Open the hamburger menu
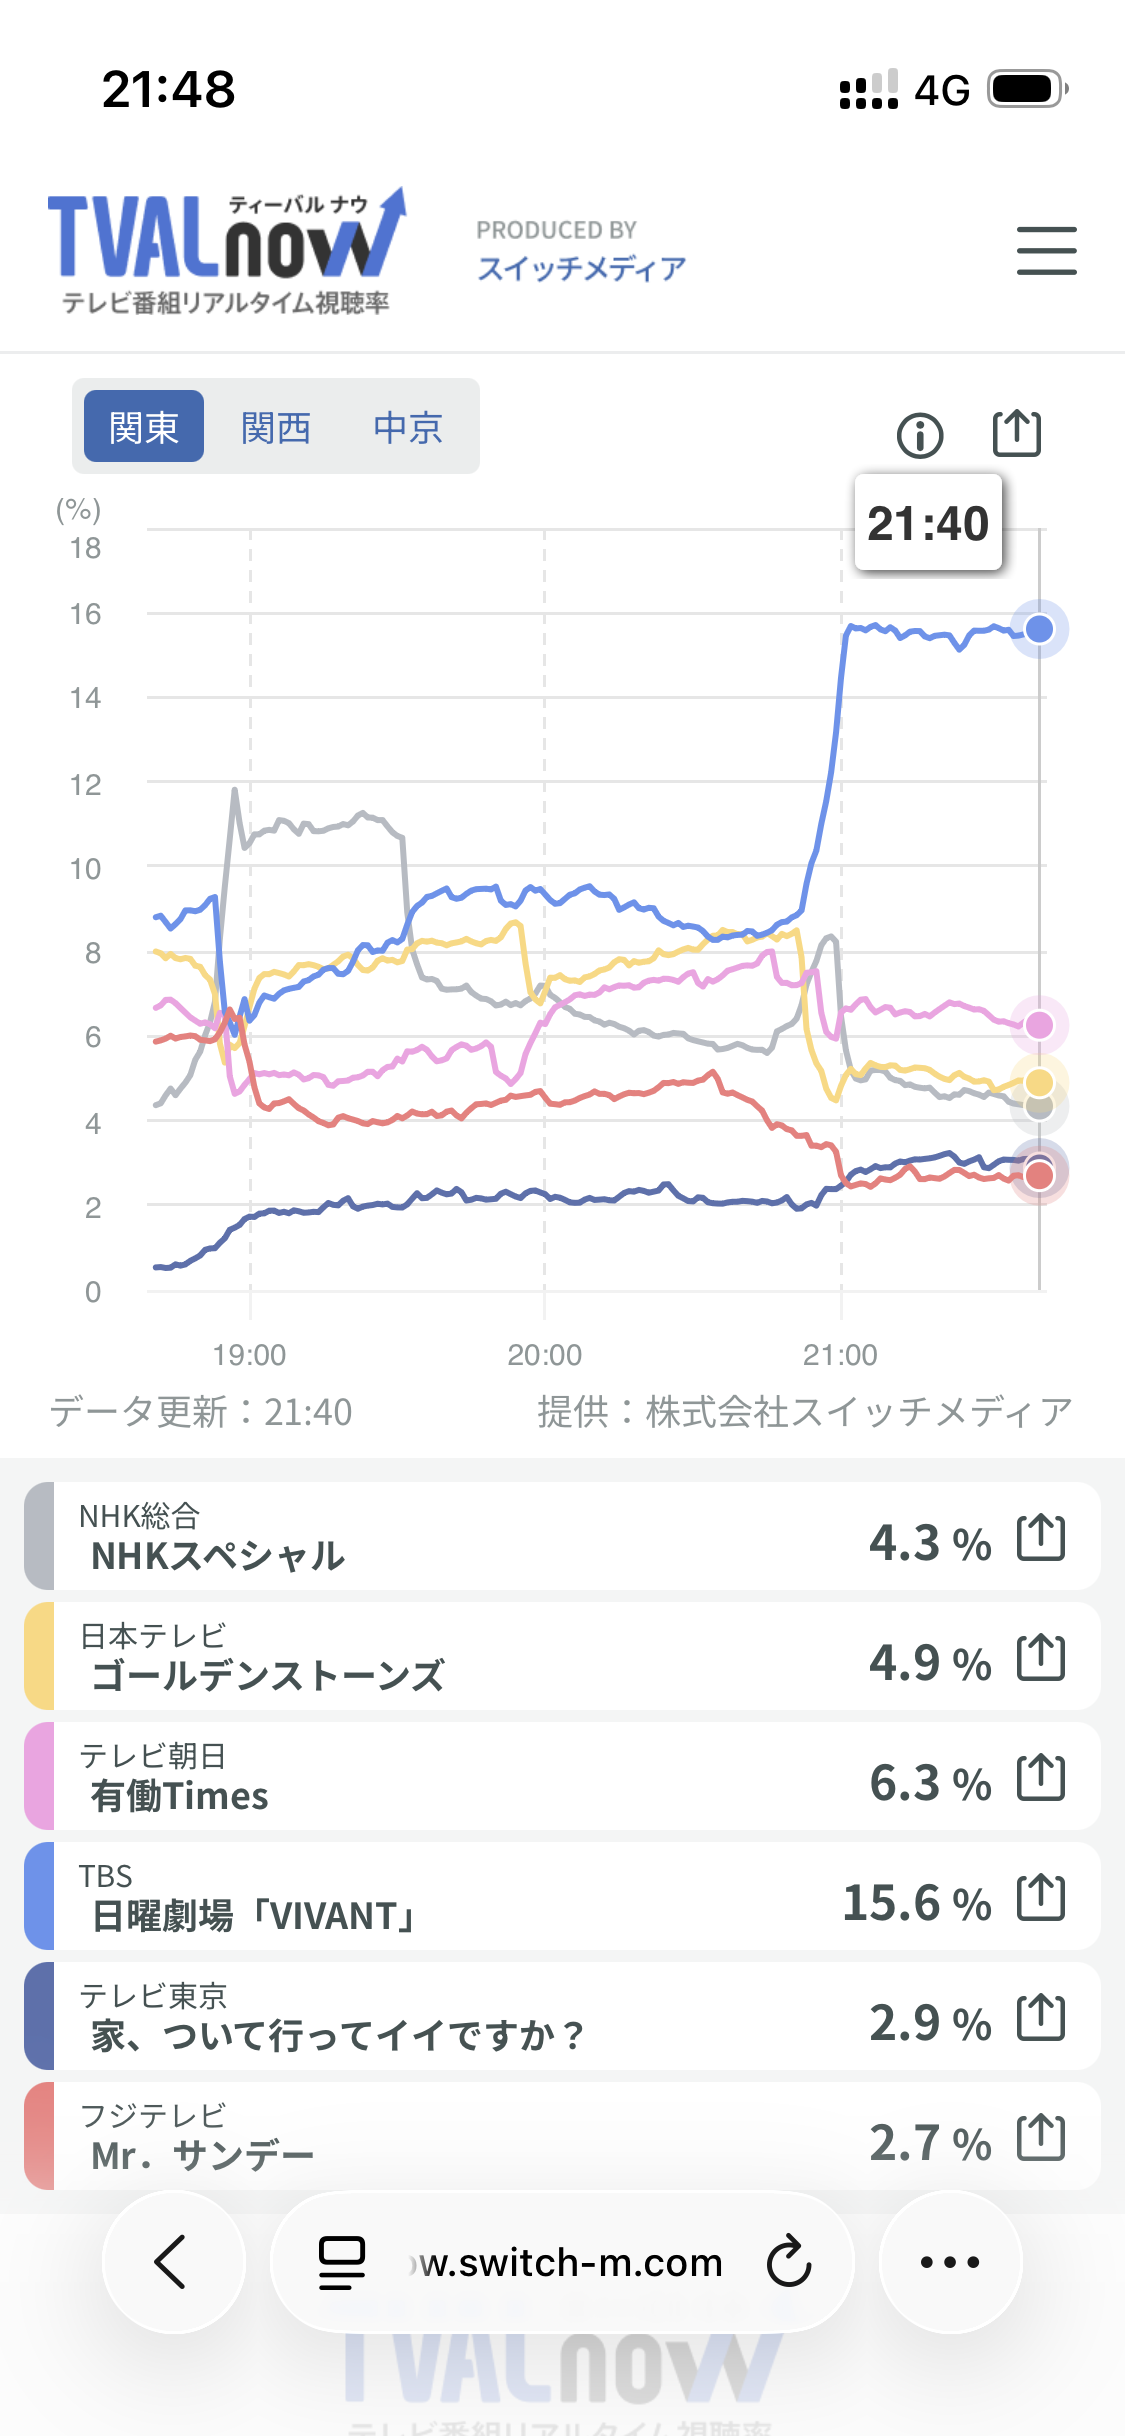Viewport: 1125px width, 2436px height. pyautogui.click(x=1046, y=250)
